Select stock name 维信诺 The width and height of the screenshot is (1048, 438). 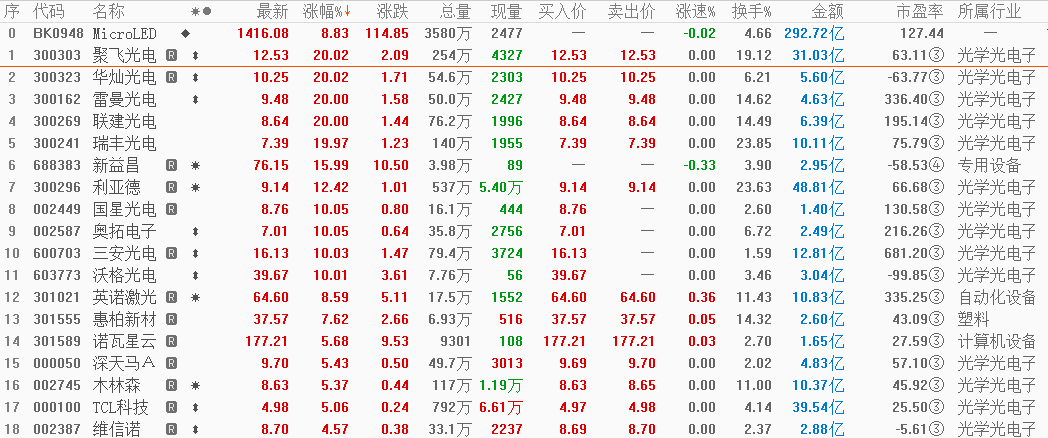(x=117, y=430)
